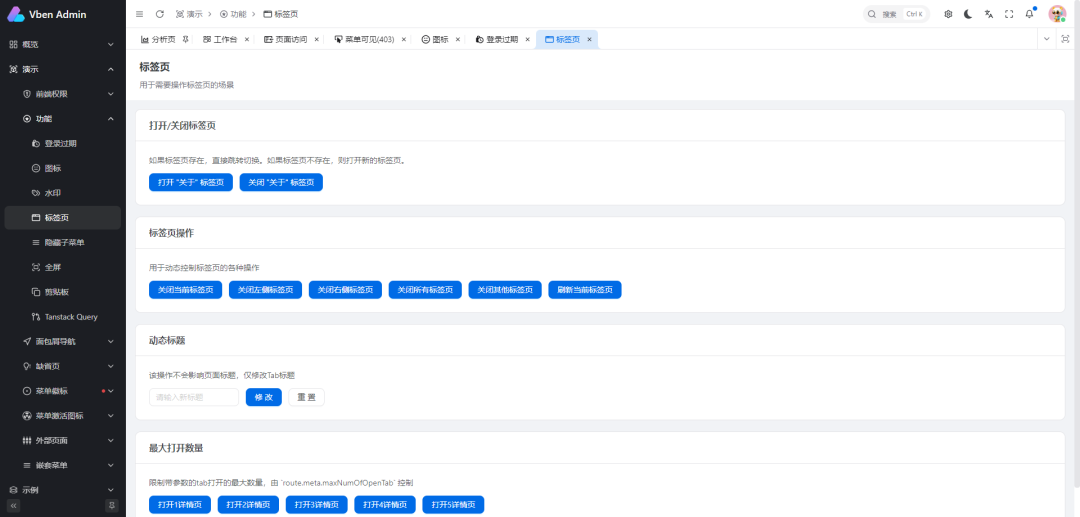
Task: Click the Vben Admin logo
Action: click(x=47, y=14)
